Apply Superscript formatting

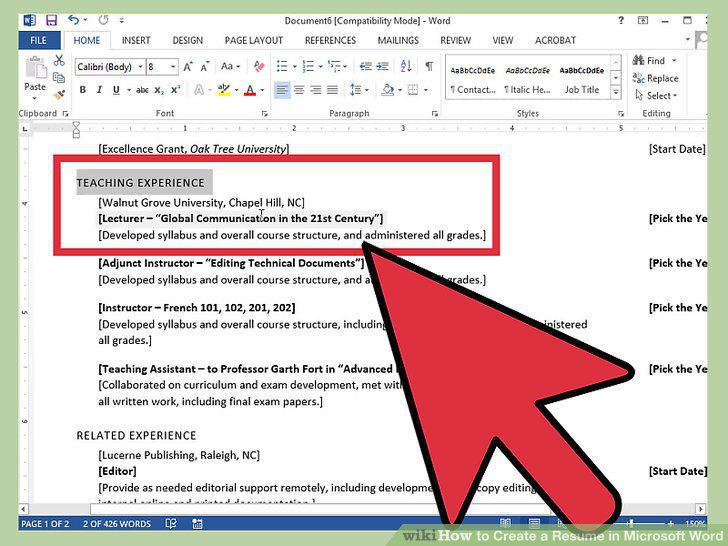coord(176,90)
